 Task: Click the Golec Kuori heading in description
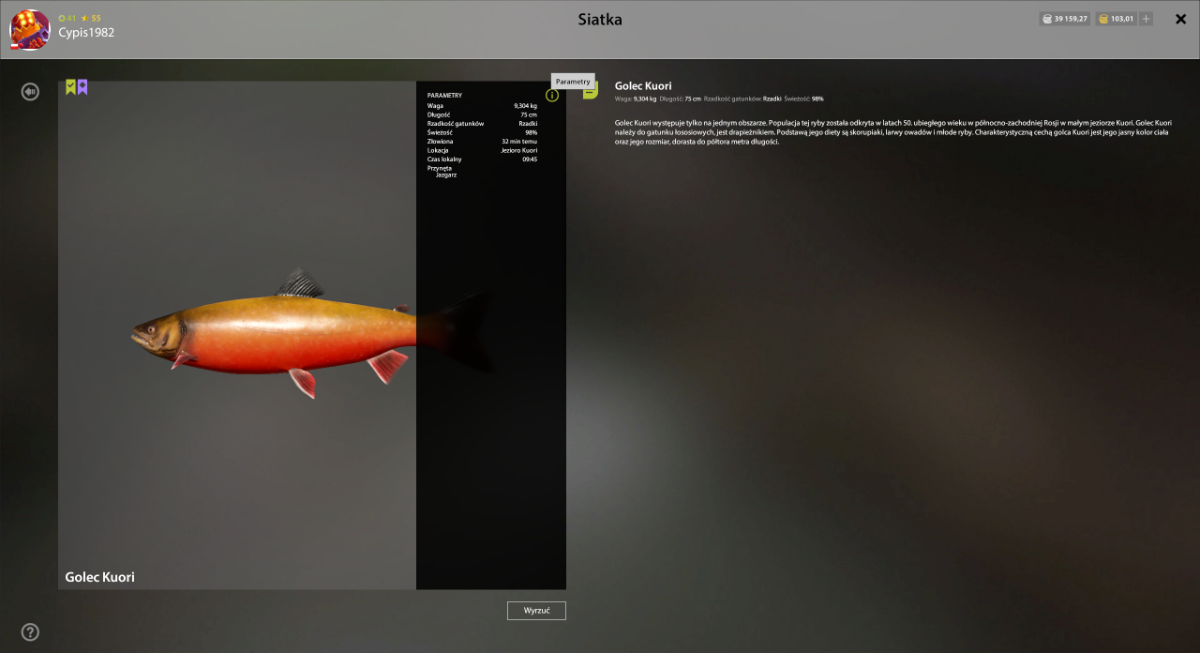(x=643, y=86)
